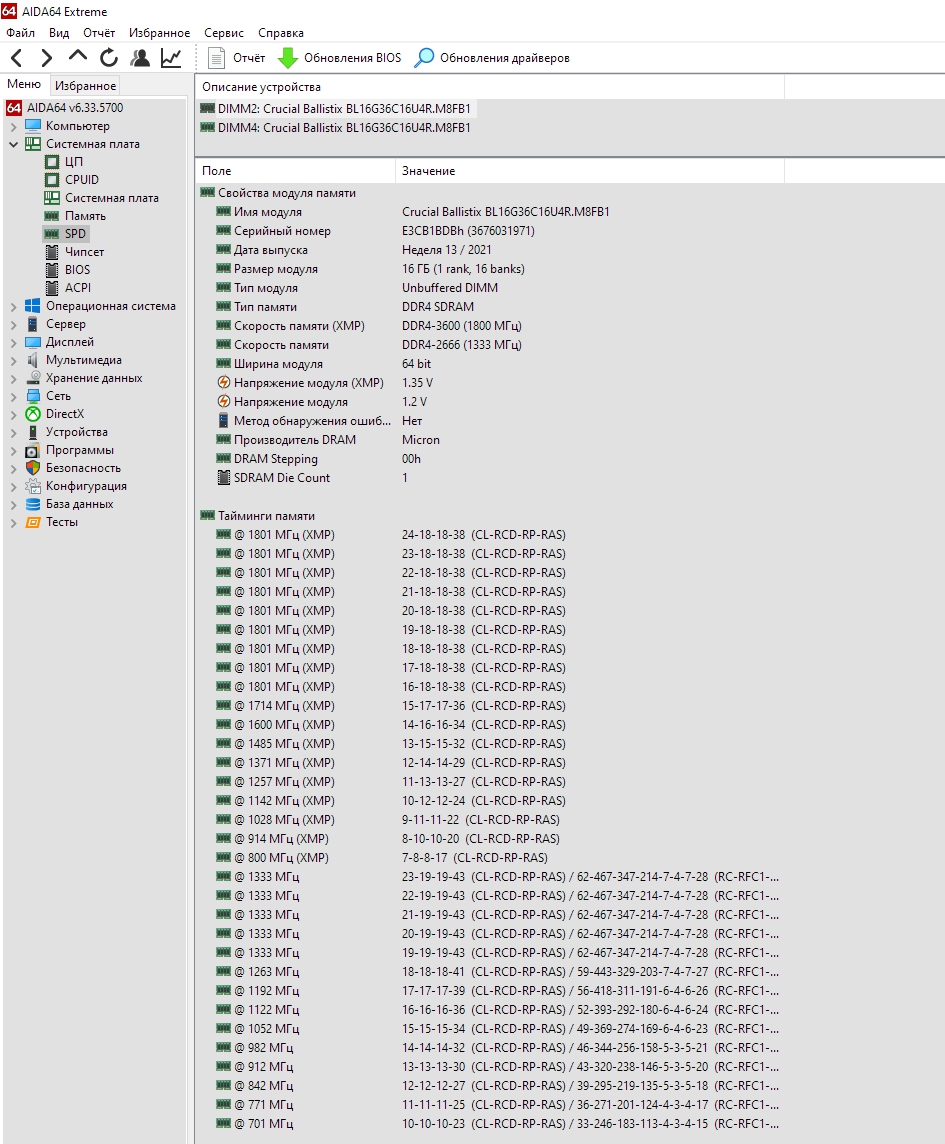The height and width of the screenshot is (1144, 945).
Task: Collapse the Системная плата tree node
Action: coord(13,144)
